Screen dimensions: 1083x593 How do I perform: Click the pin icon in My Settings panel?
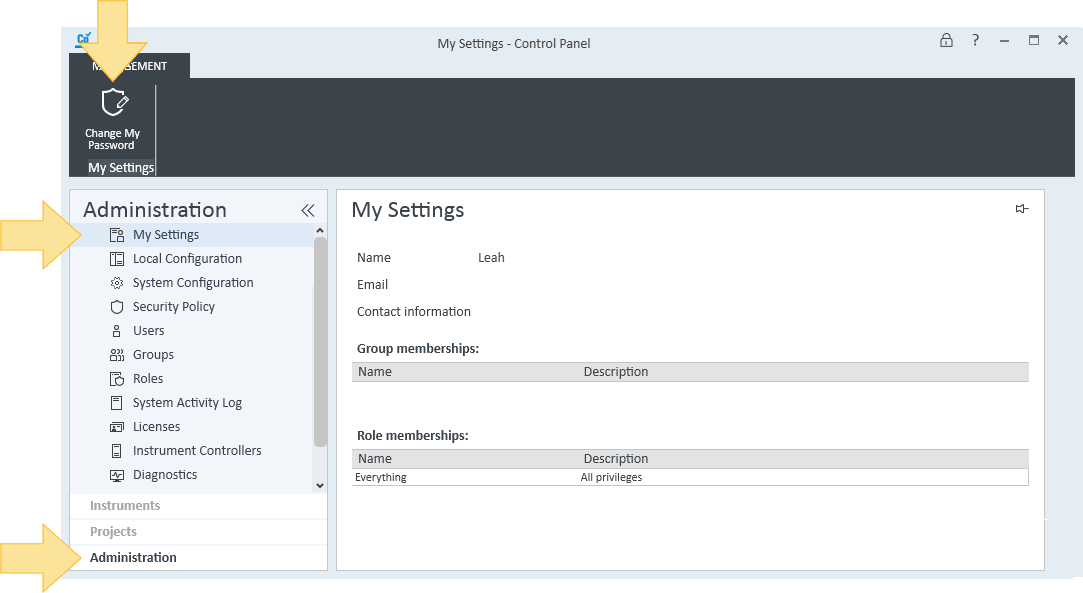(1022, 208)
